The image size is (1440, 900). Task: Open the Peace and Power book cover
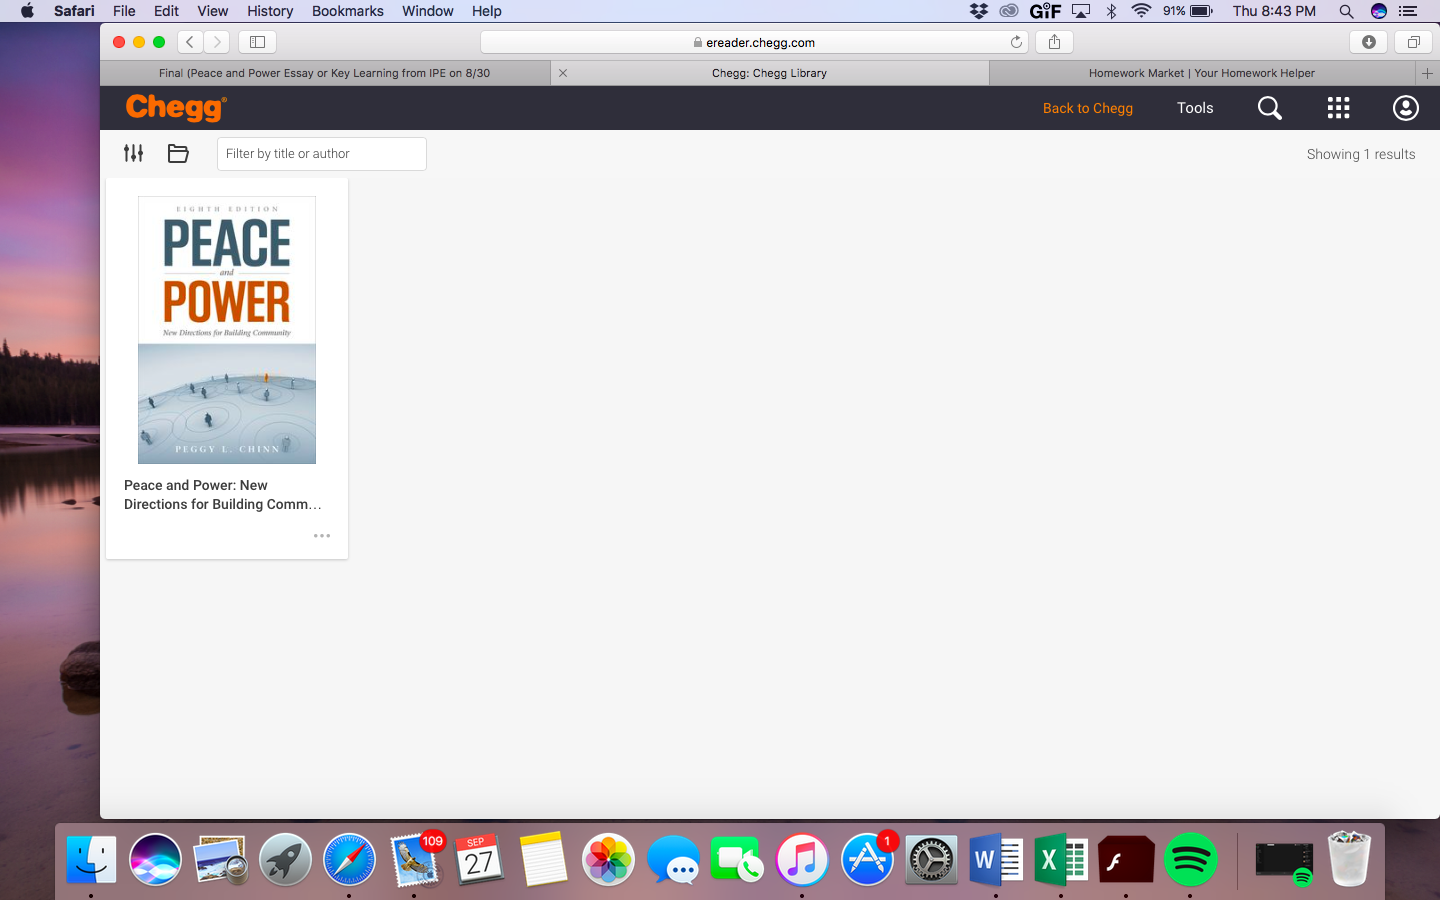(x=227, y=330)
